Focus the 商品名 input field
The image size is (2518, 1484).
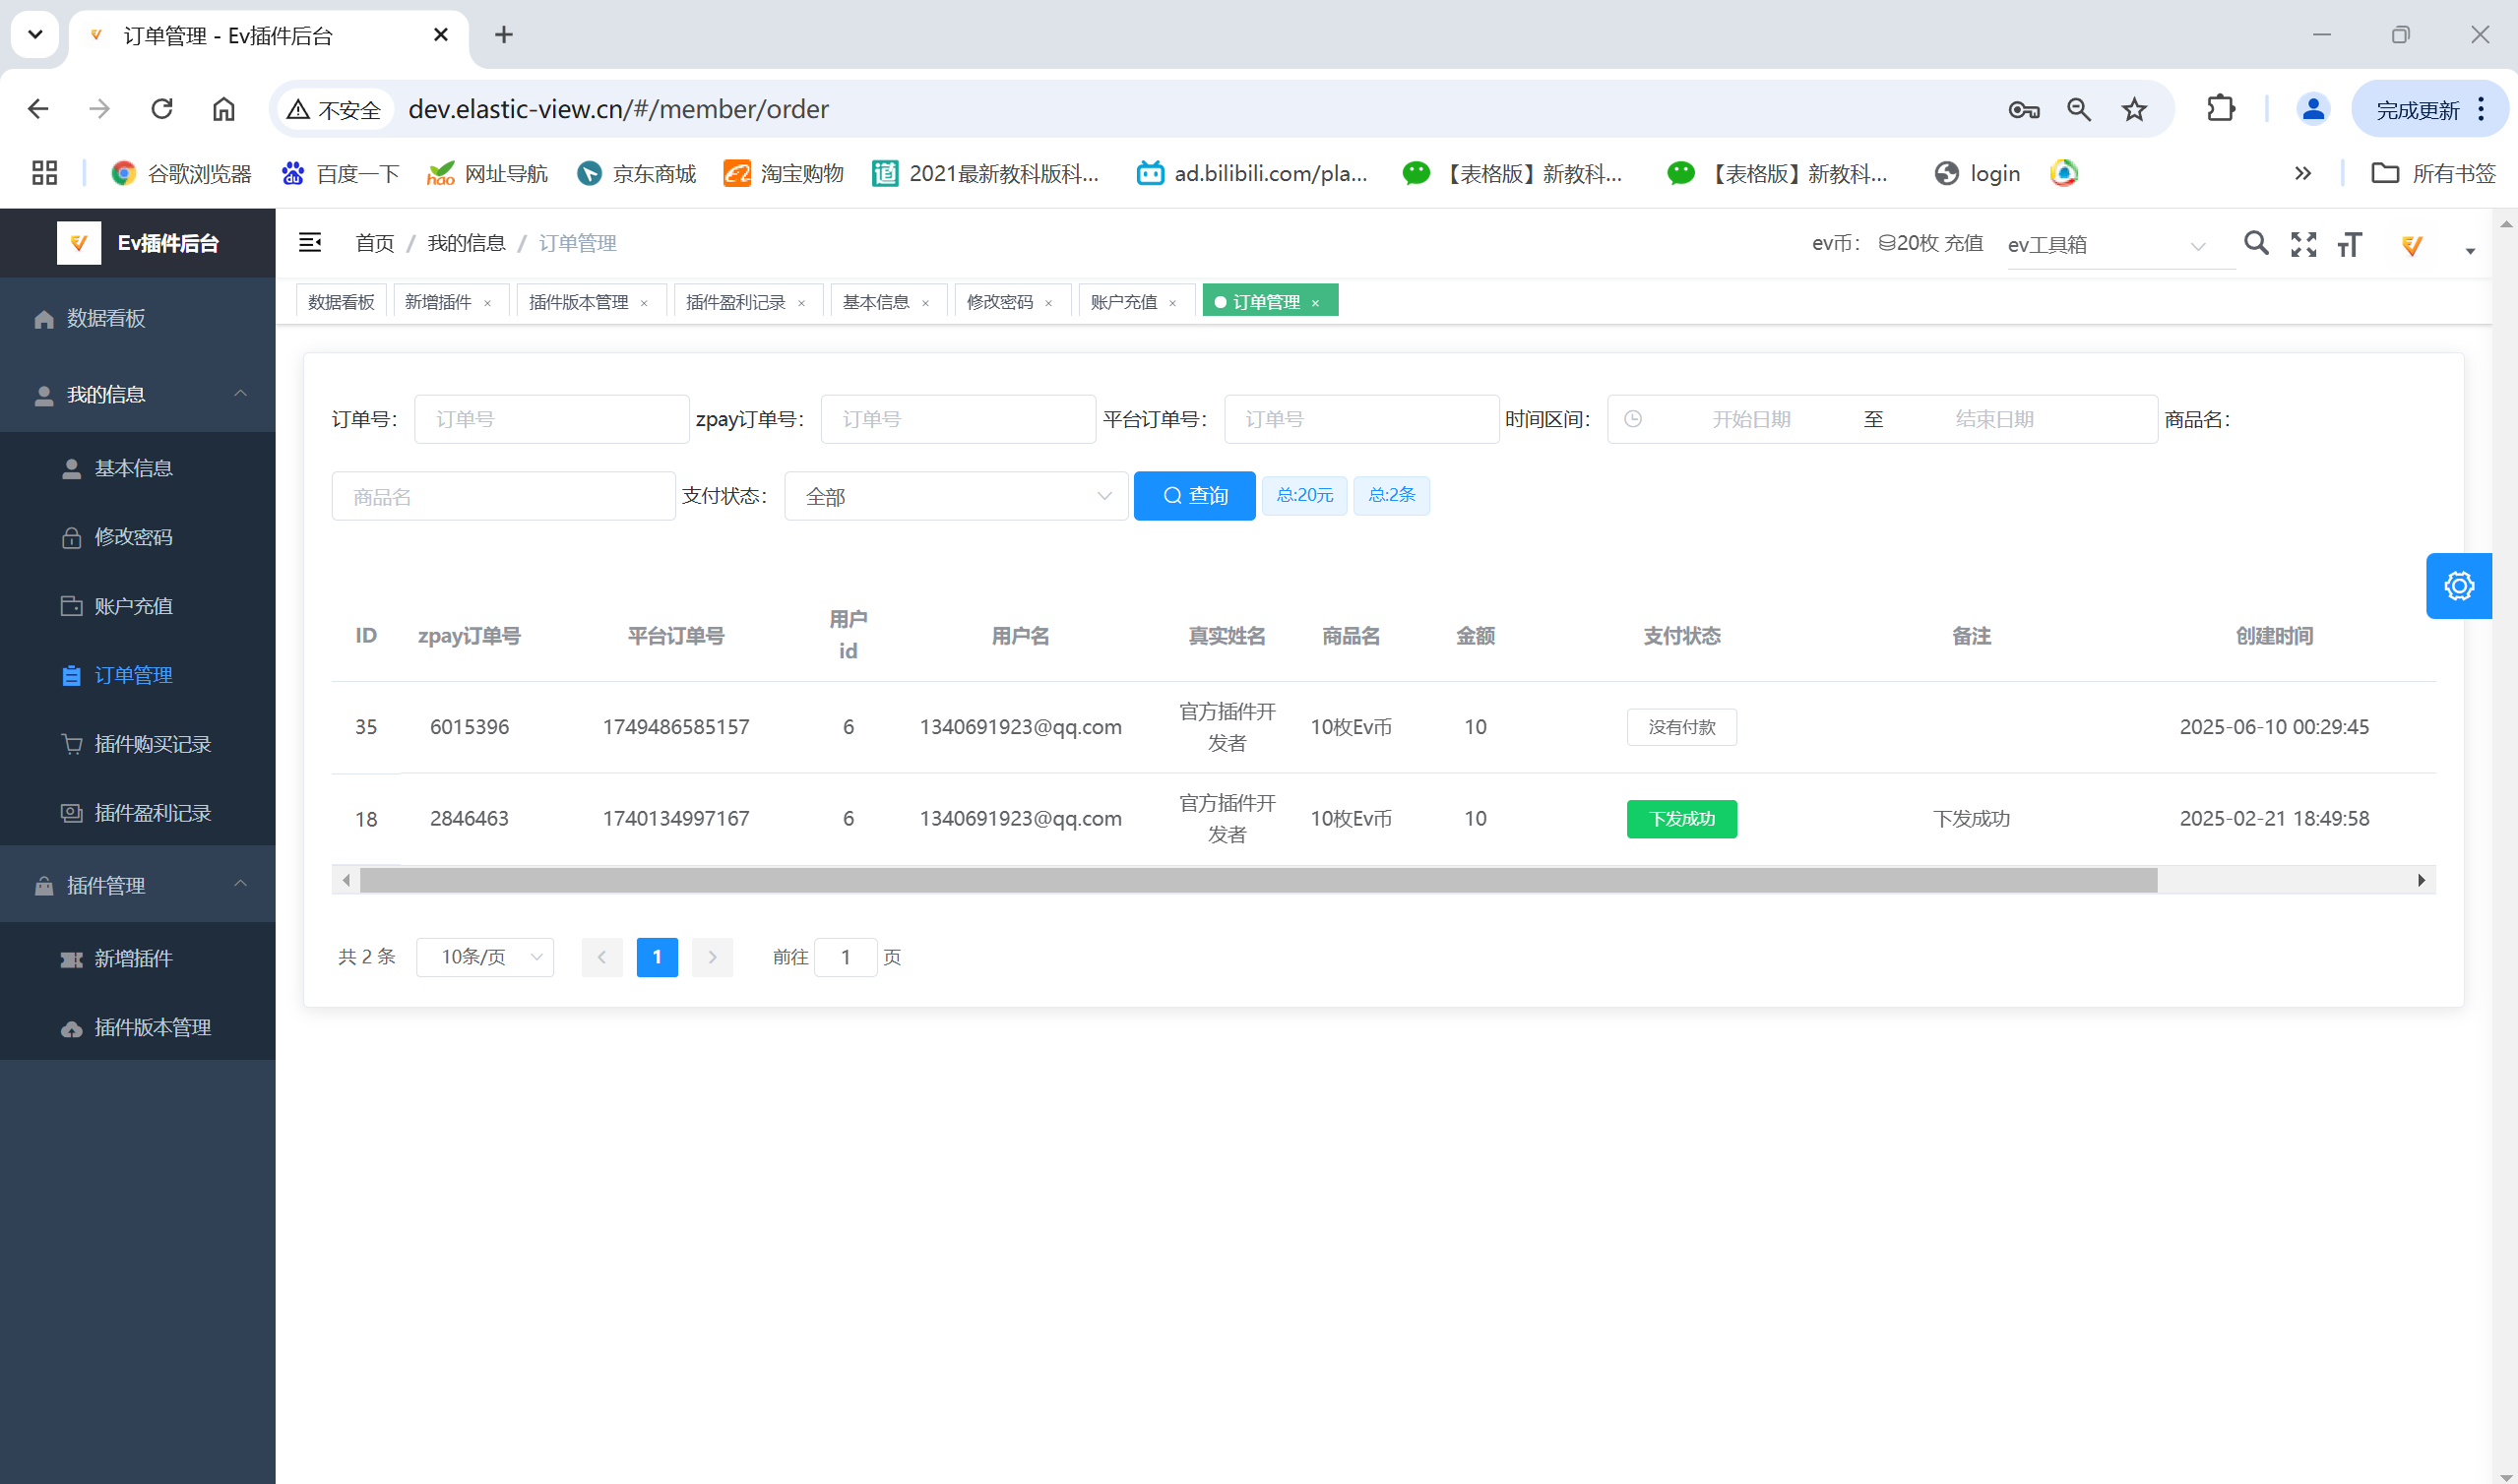(x=503, y=496)
